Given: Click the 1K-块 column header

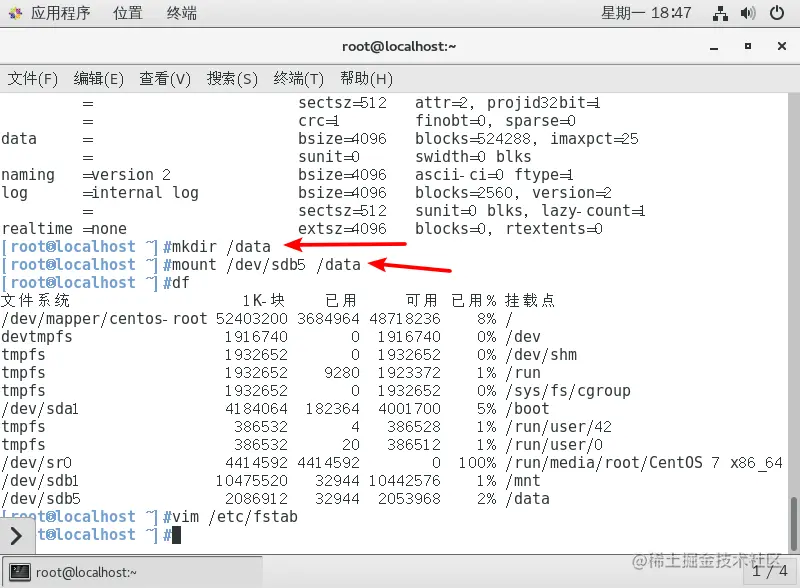Looking at the screenshot, I should click(264, 301).
